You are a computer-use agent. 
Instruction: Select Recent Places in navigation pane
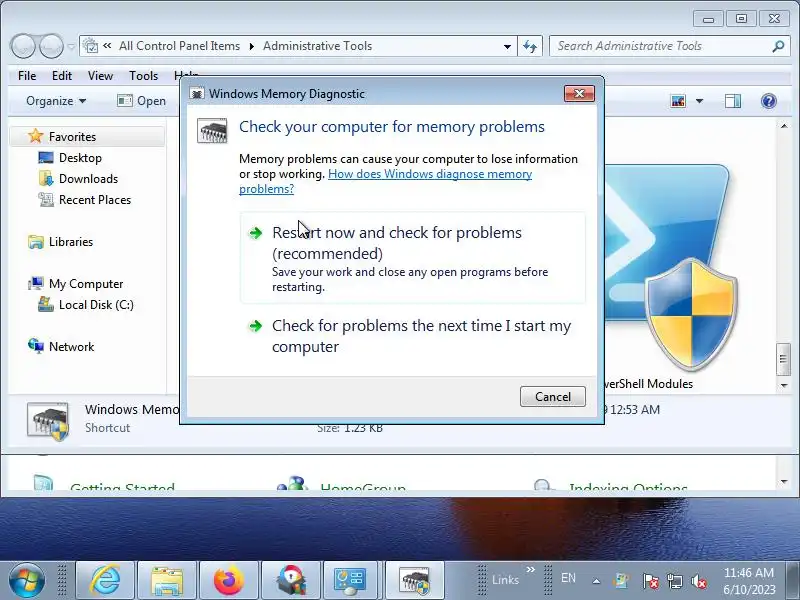point(94,199)
